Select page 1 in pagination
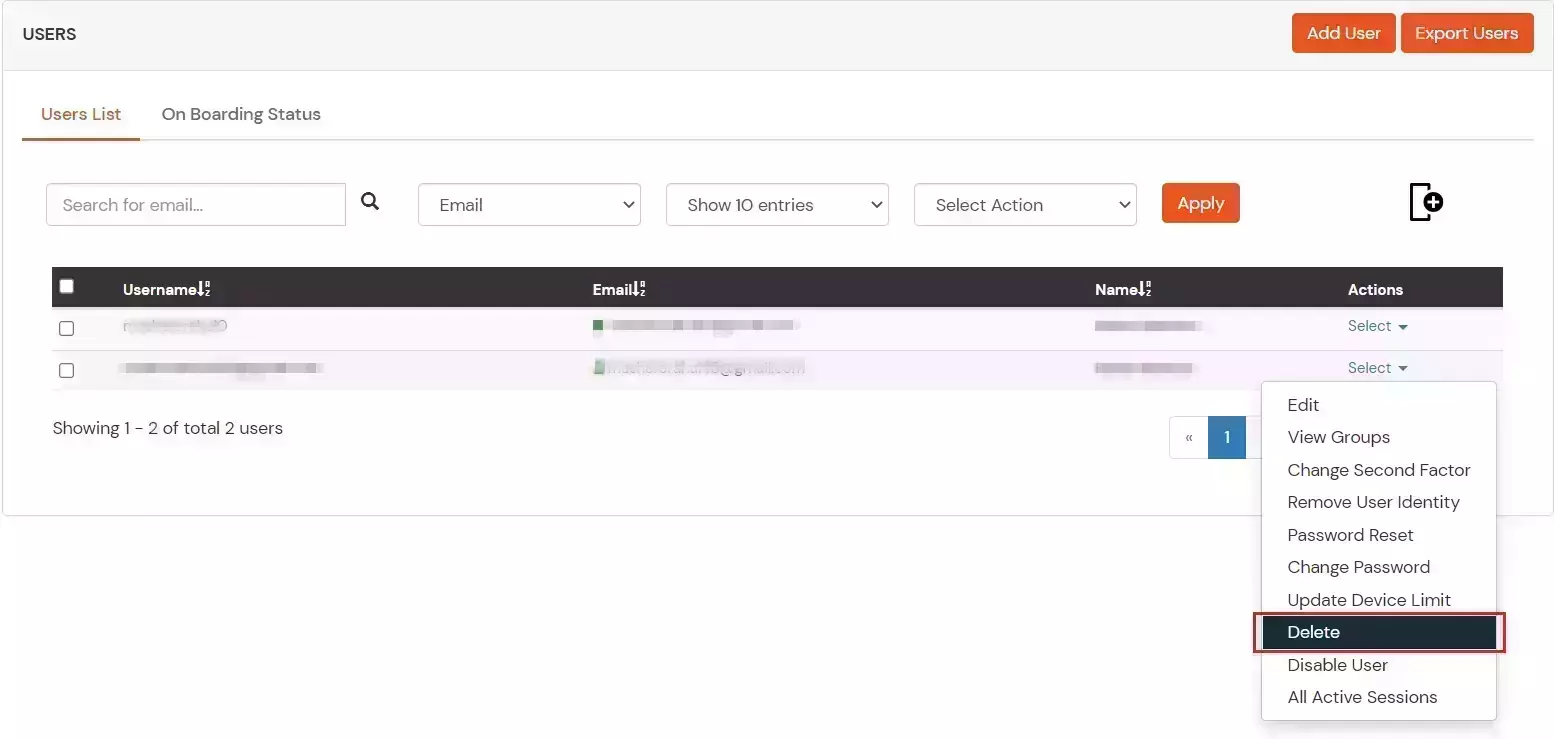 pyautogui.click(x=1227, y=437)
